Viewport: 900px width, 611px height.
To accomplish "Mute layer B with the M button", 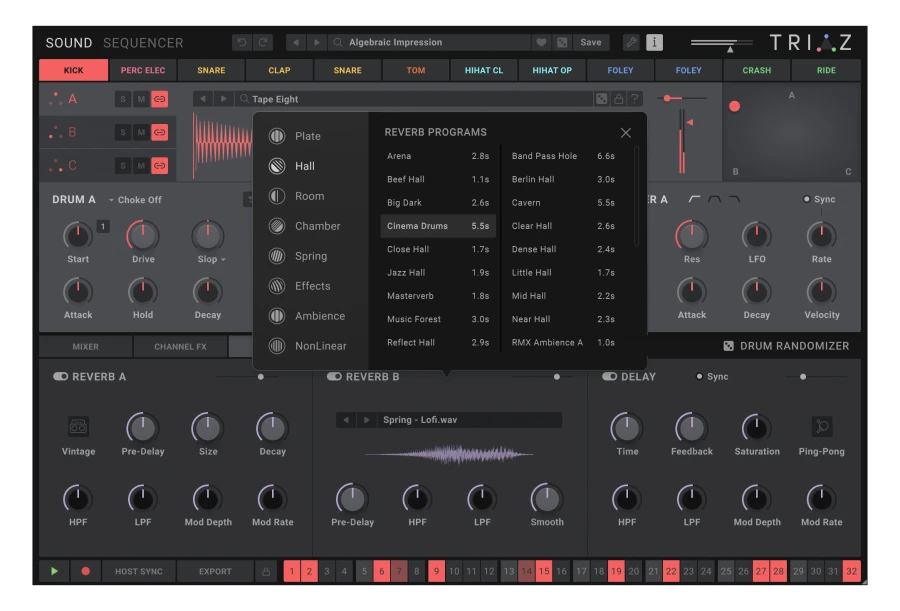I will 141,133.
